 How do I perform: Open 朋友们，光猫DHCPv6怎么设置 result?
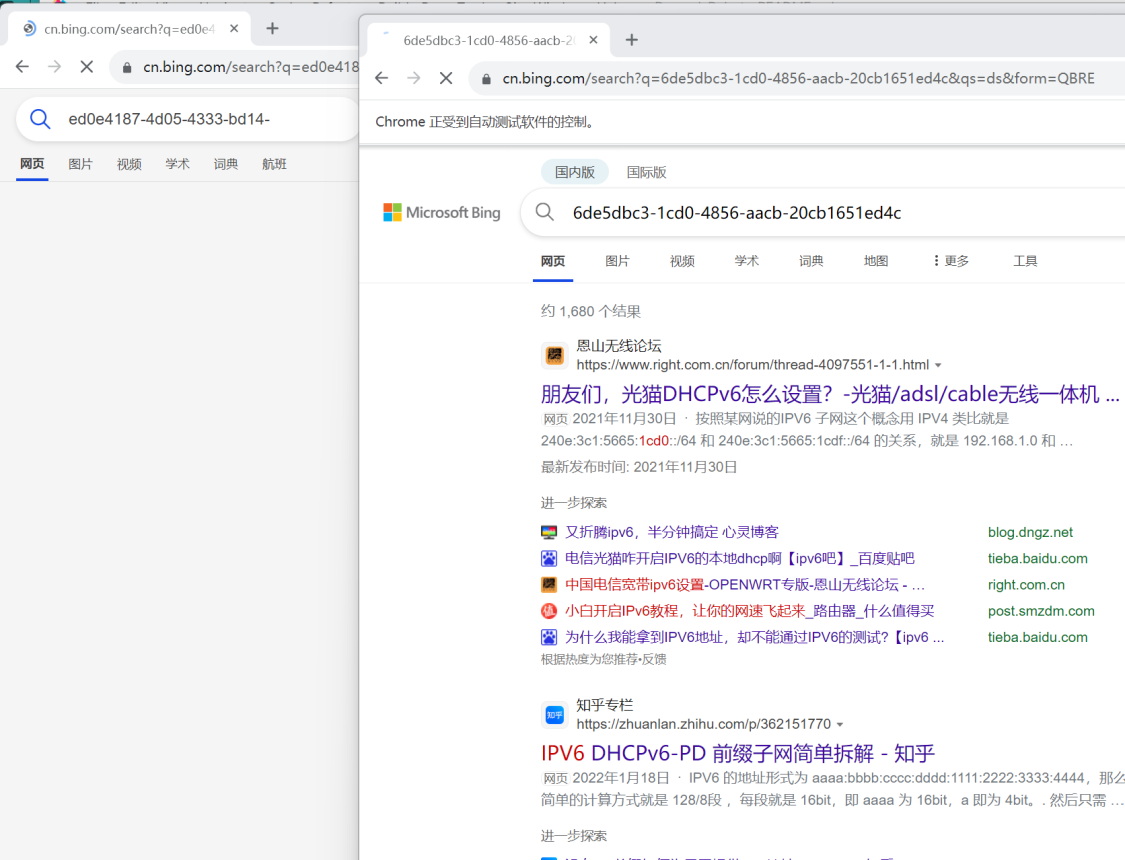(830, 394)
